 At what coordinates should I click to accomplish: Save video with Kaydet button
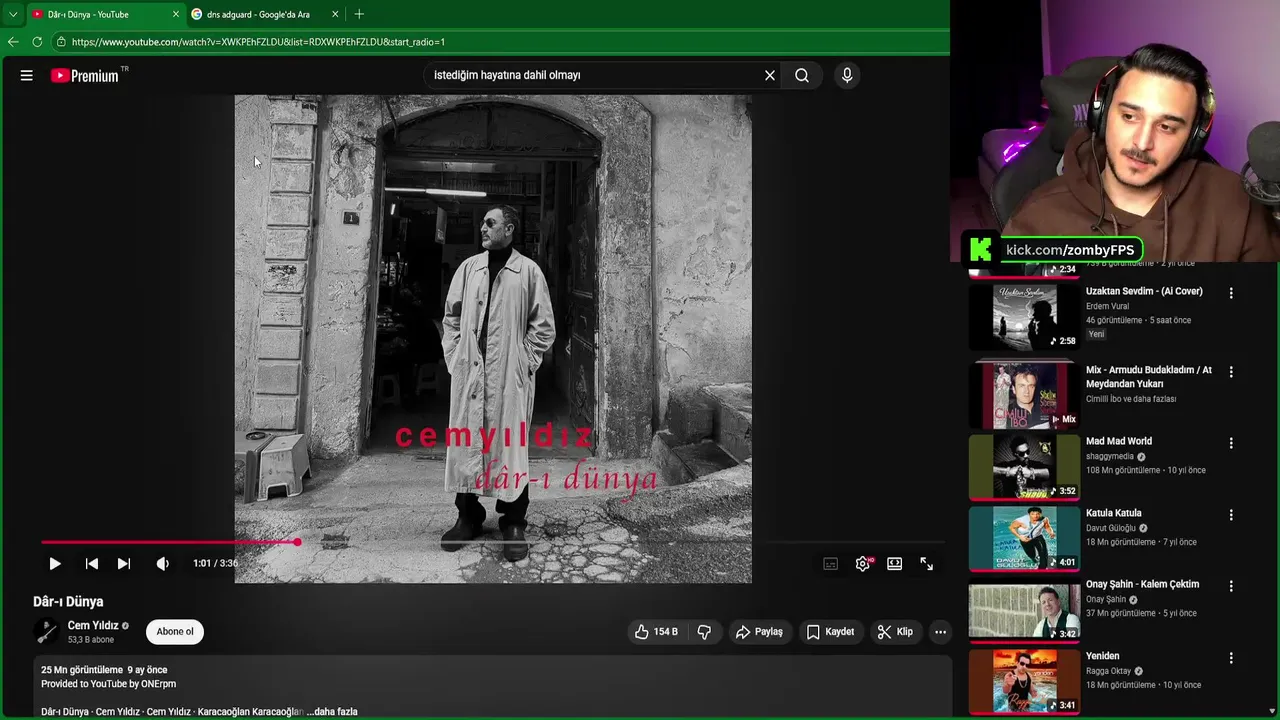click(830, 632)
